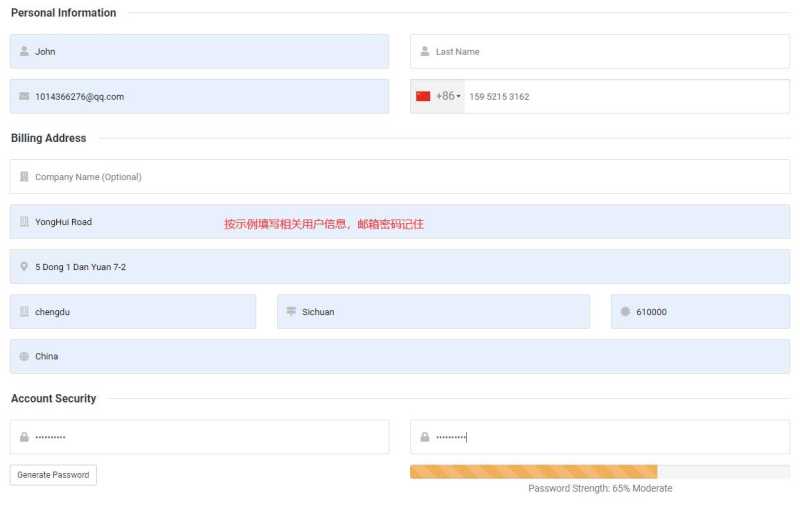The width and height of the screenshot is (800, 509).
Task: Focus the postcode field containing 610000
Action: tap(701, 311)
